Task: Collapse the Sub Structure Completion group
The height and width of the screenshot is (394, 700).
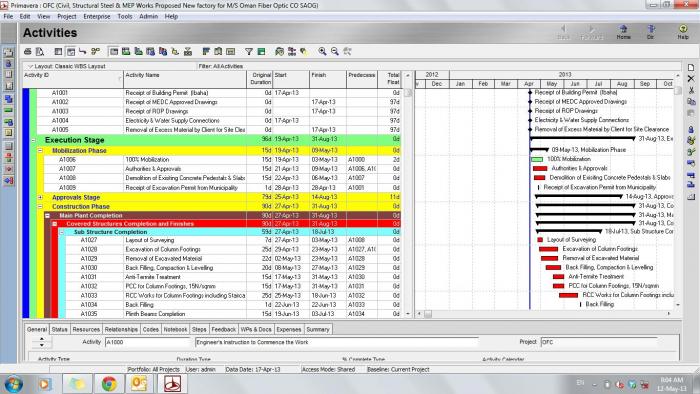Action: pyautogui.click(x=62, y=232)
